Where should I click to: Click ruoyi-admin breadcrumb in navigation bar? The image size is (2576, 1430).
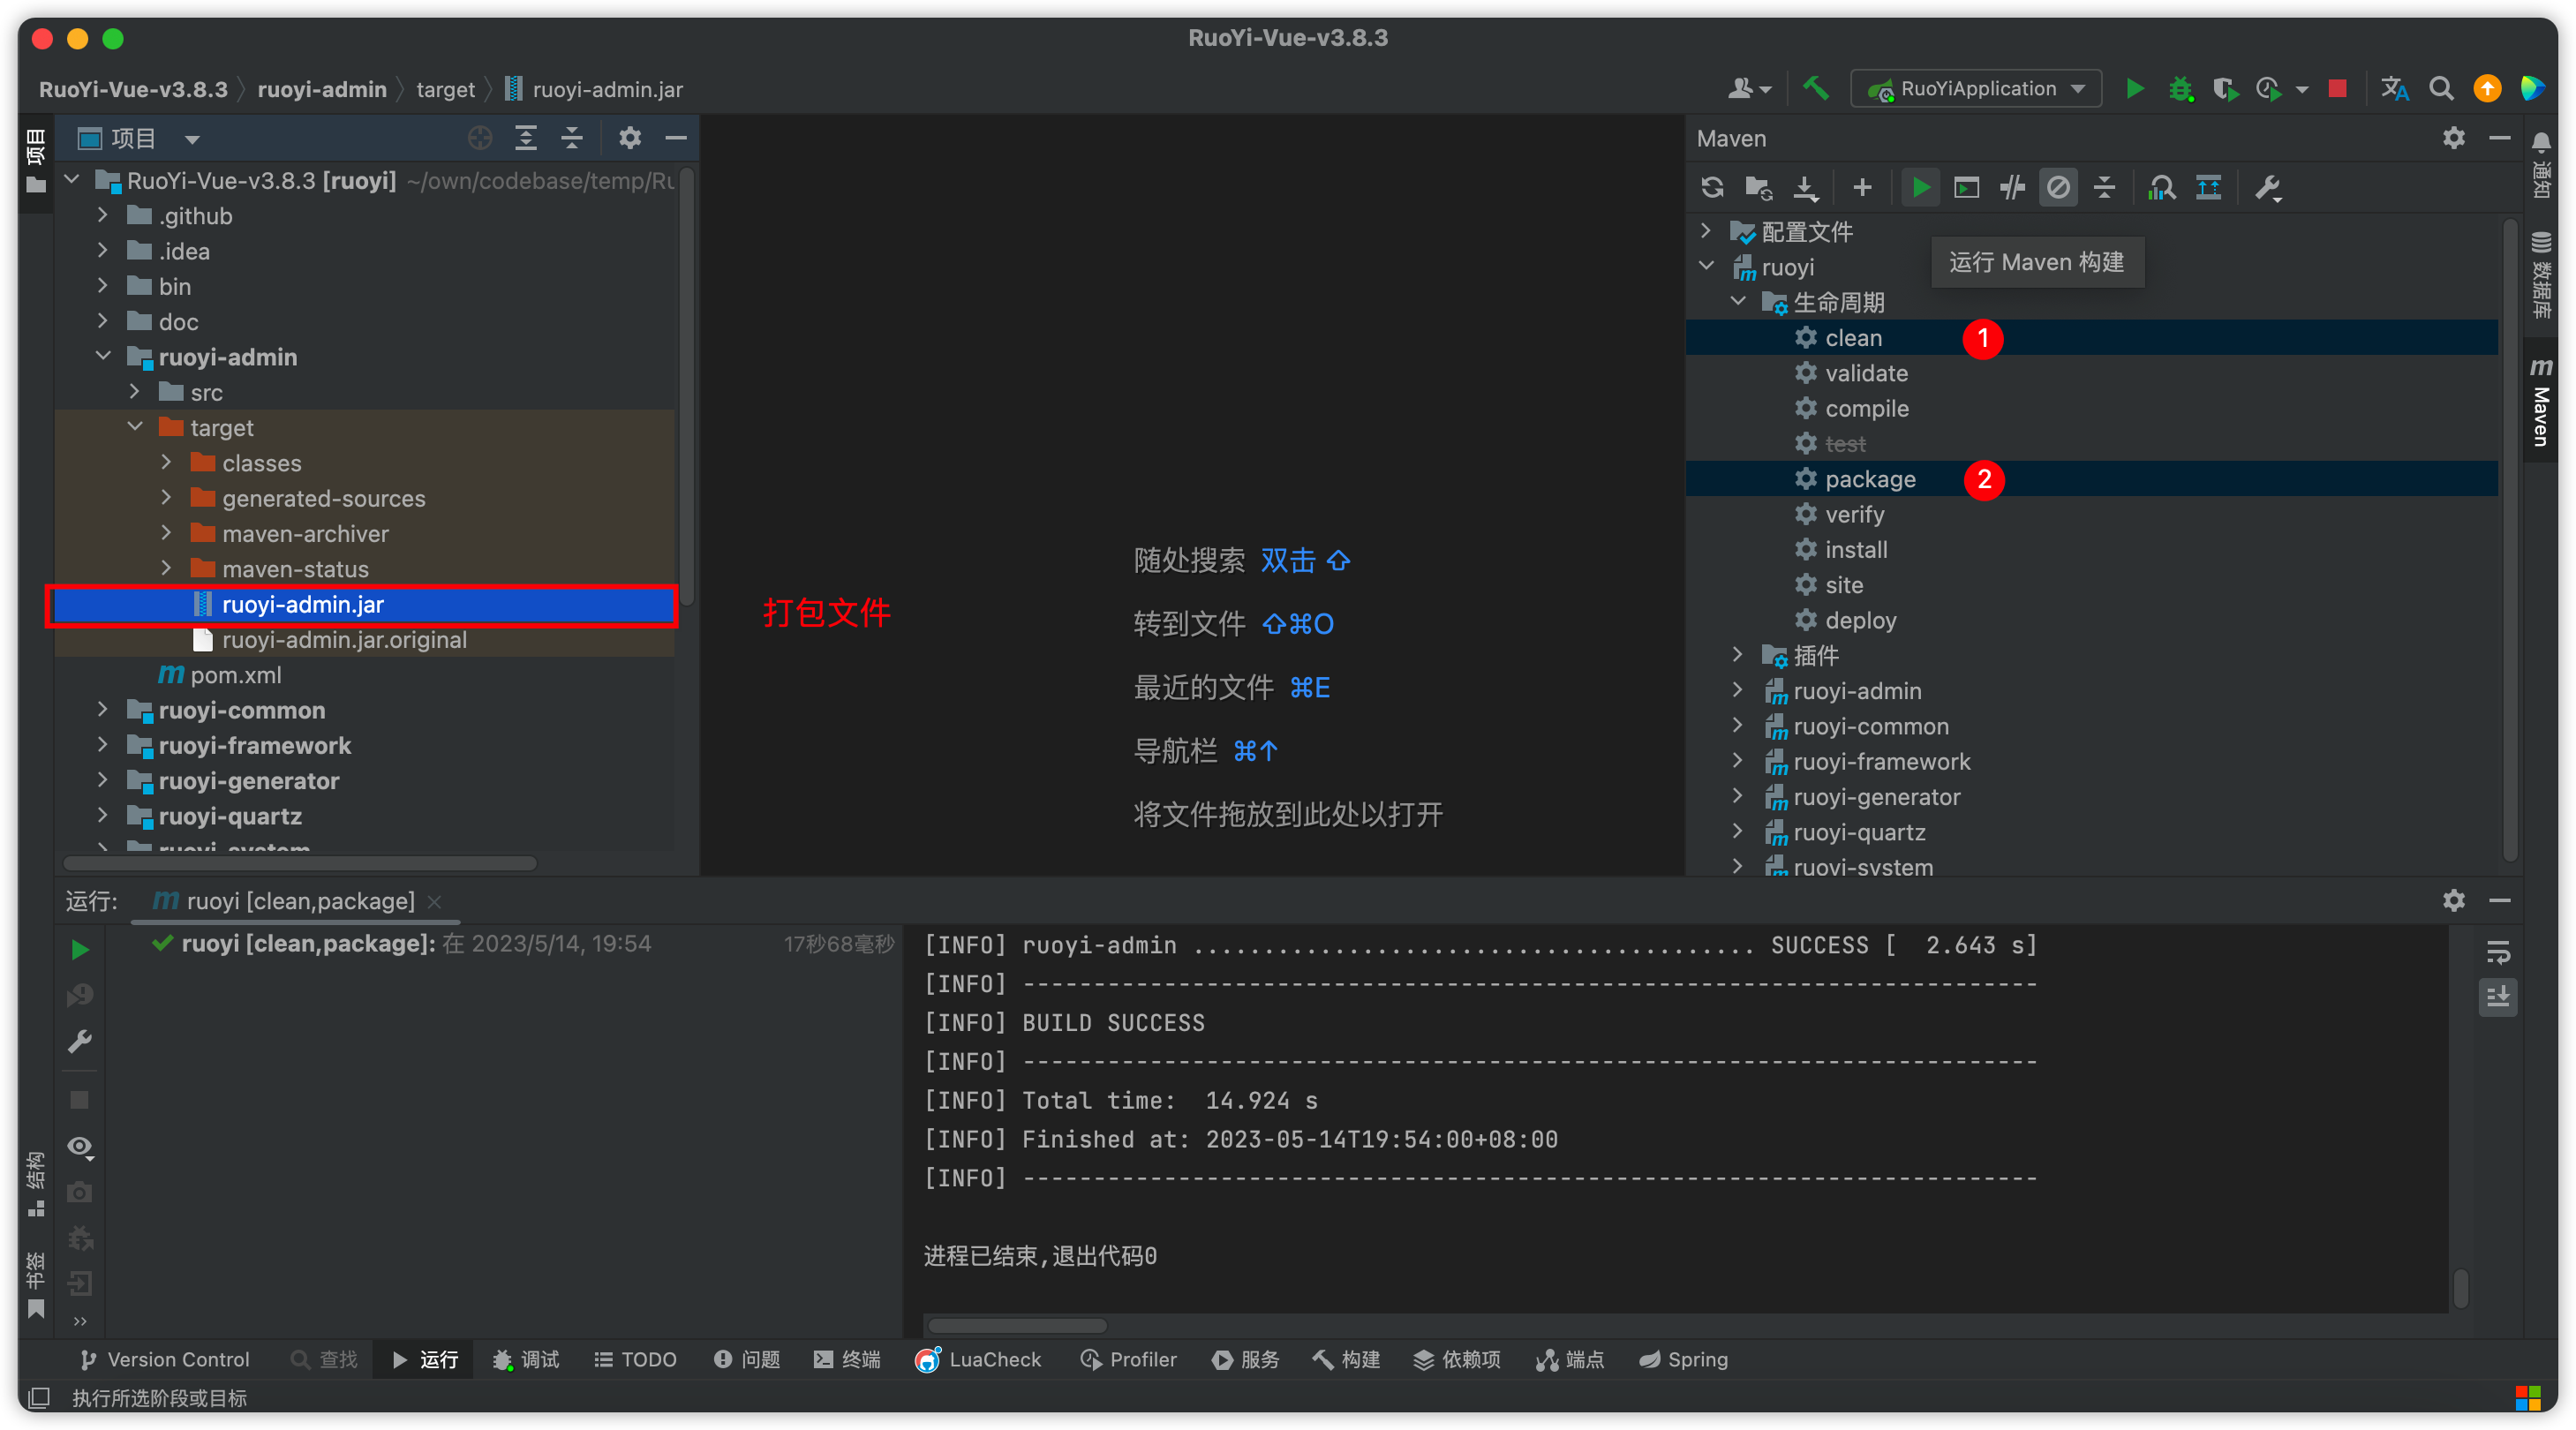pyautogui.click(x=322, y=89)
